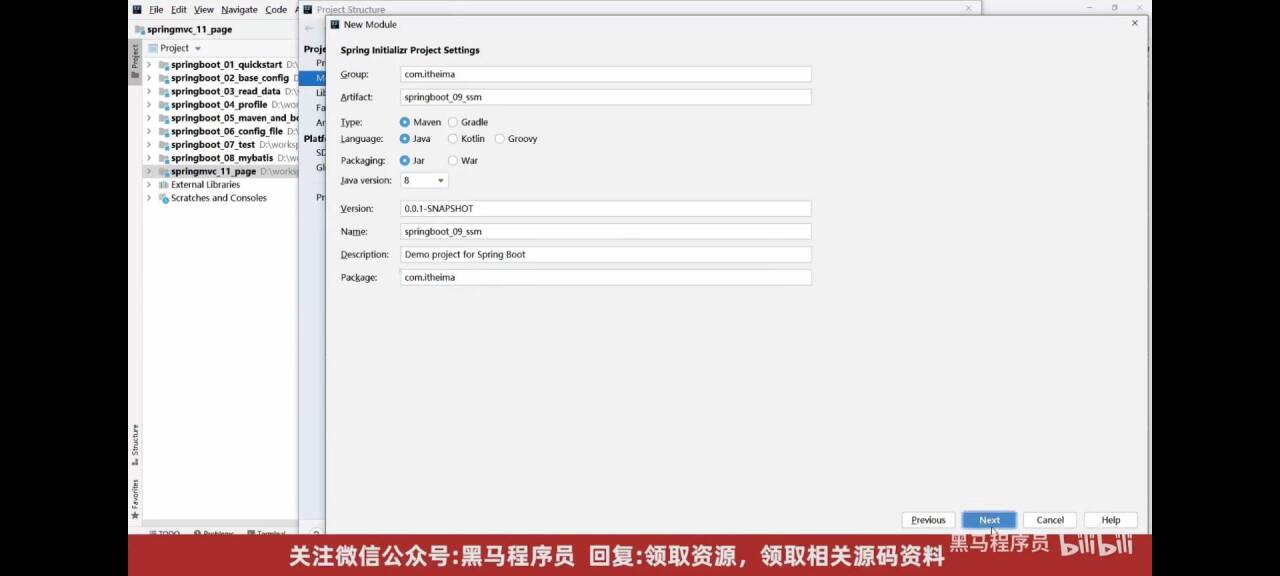Click the springboot_05_maven_and_boot module folder icon
The height and width of the screenshot is (576, 1280).
tap(163, 118)
